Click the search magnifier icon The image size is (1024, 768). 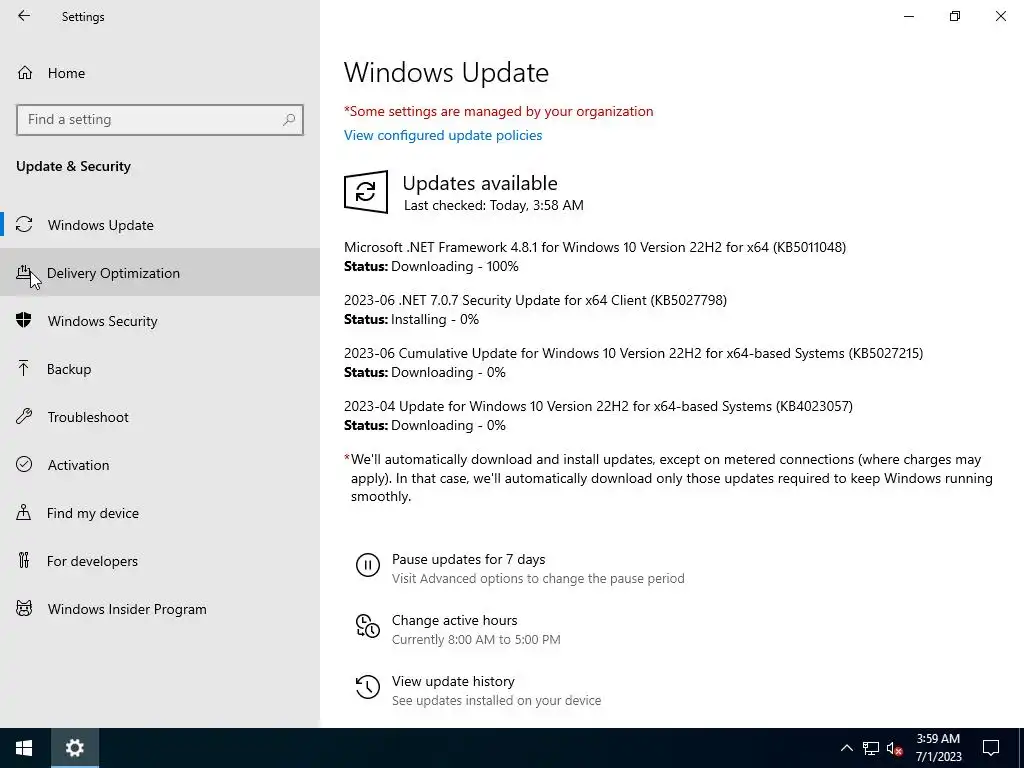coord(289,120)
